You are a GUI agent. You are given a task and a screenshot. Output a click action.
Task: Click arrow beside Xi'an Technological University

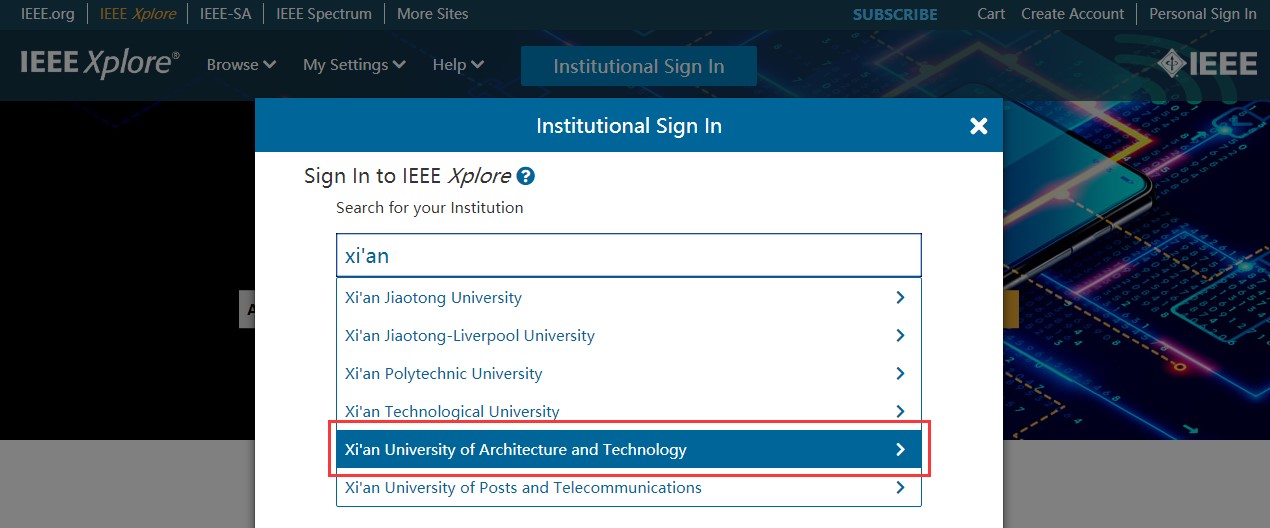coord(900,411)
